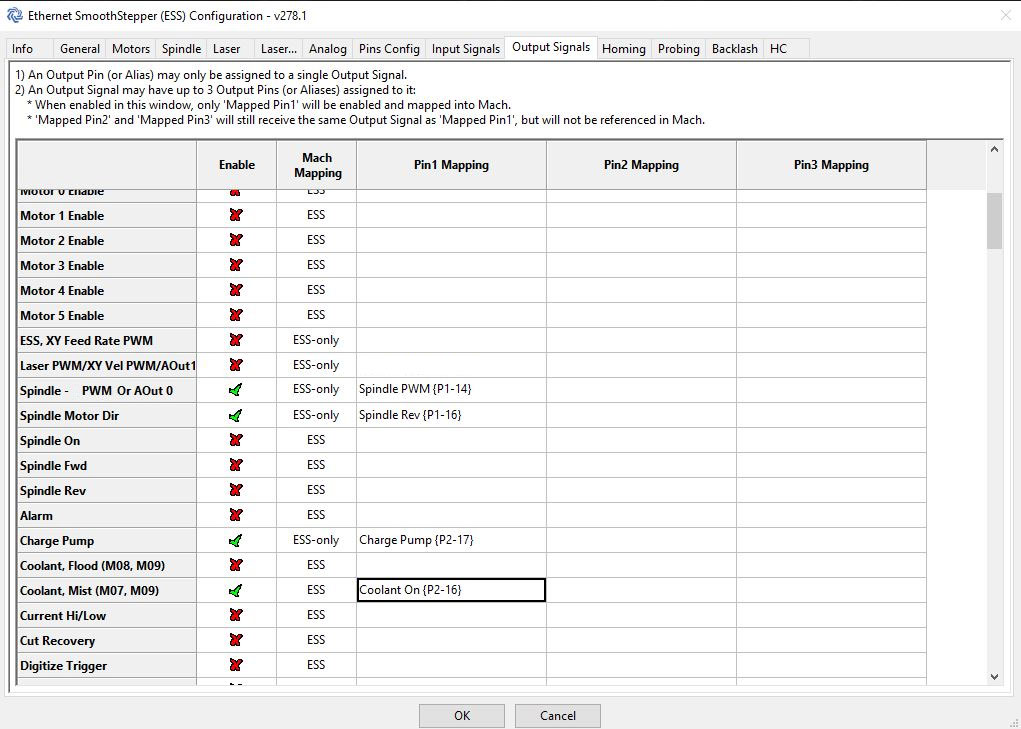Confirm settings with the OK button
Screen dimensions: 1021x729
click(x=462, y=715)
